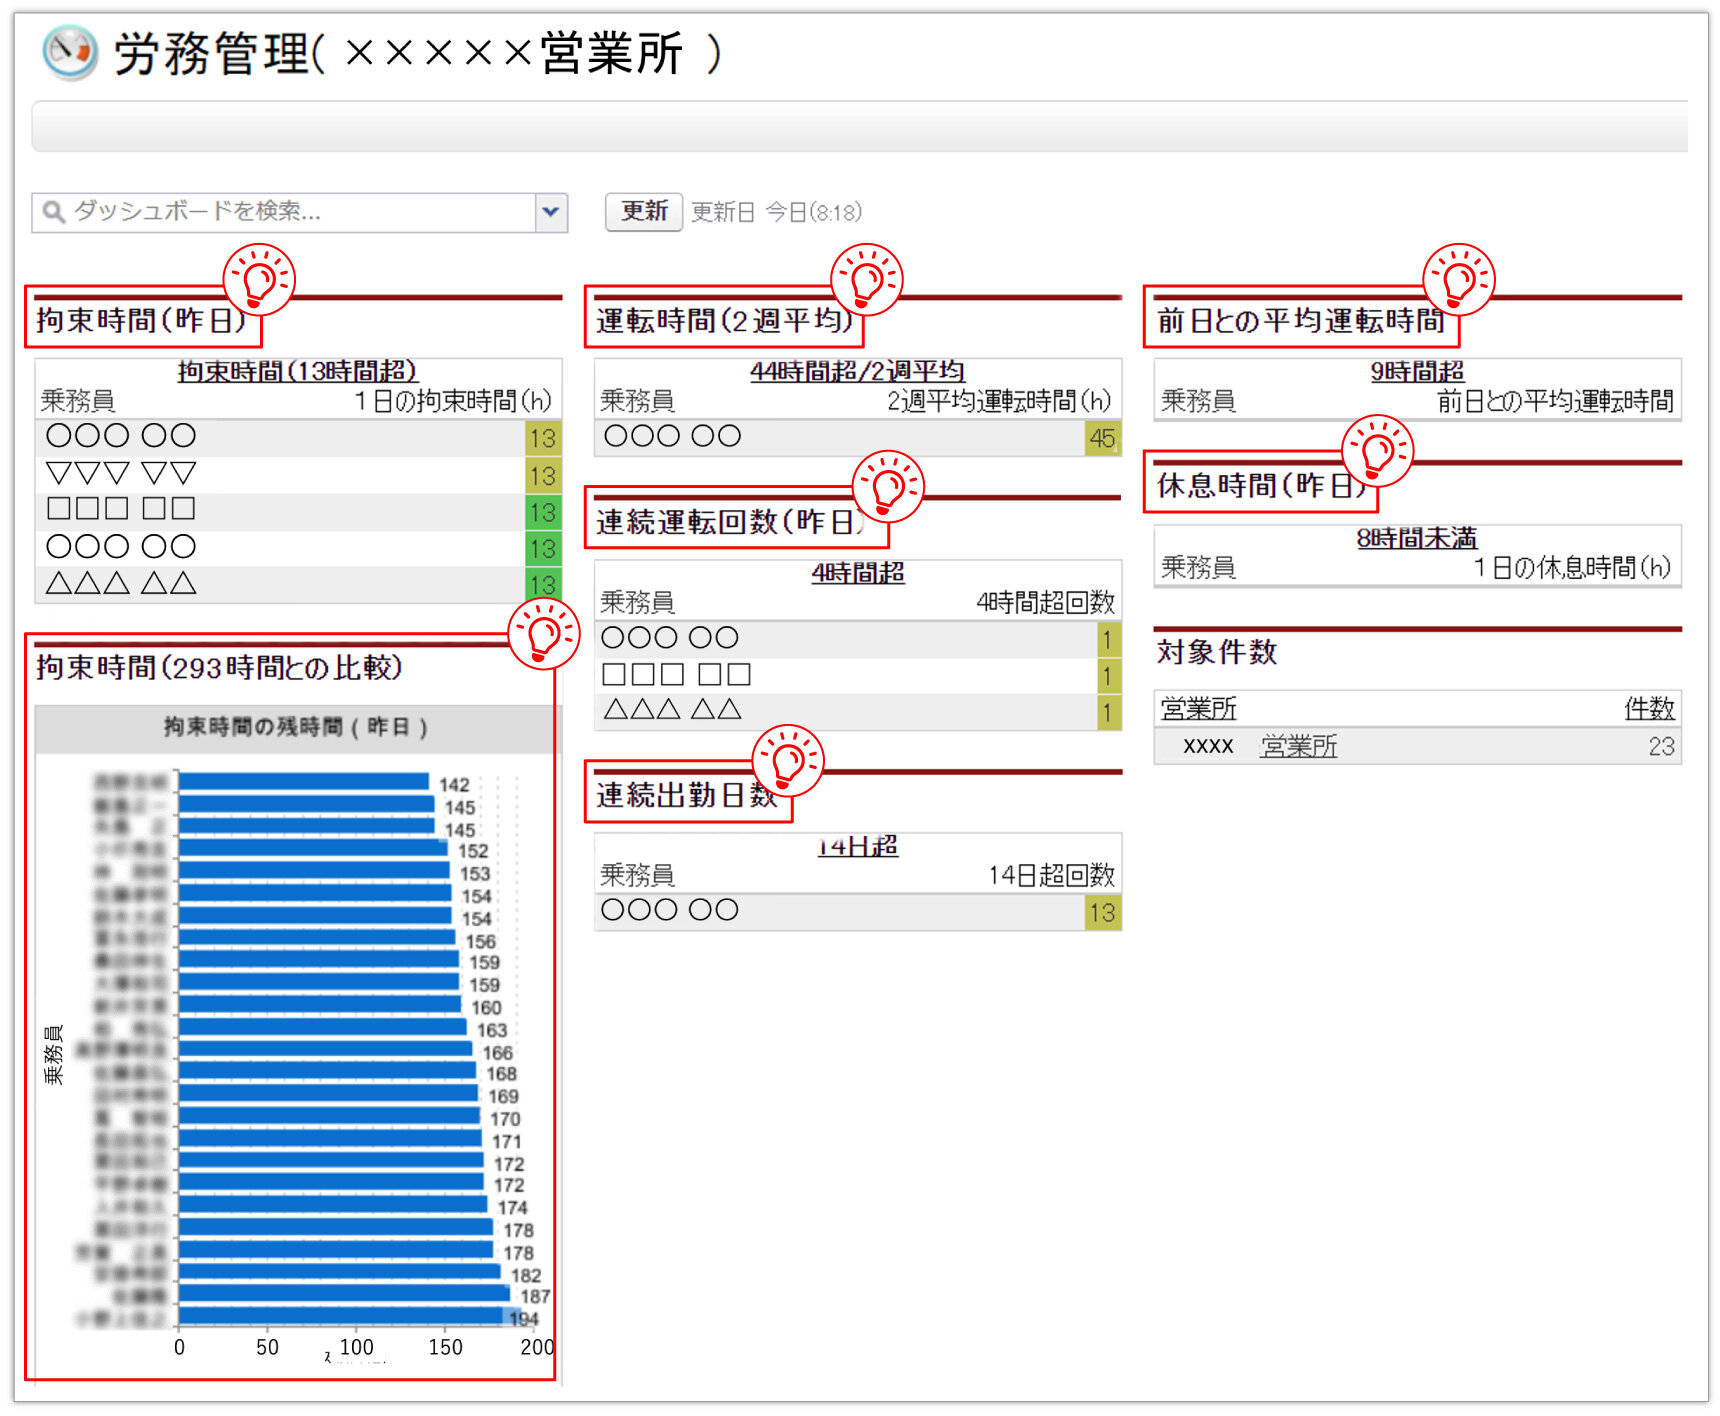
Task: Select the ▽▽▽ ▽▽ row in 拘束時間 table
Action: coord(298,474)
